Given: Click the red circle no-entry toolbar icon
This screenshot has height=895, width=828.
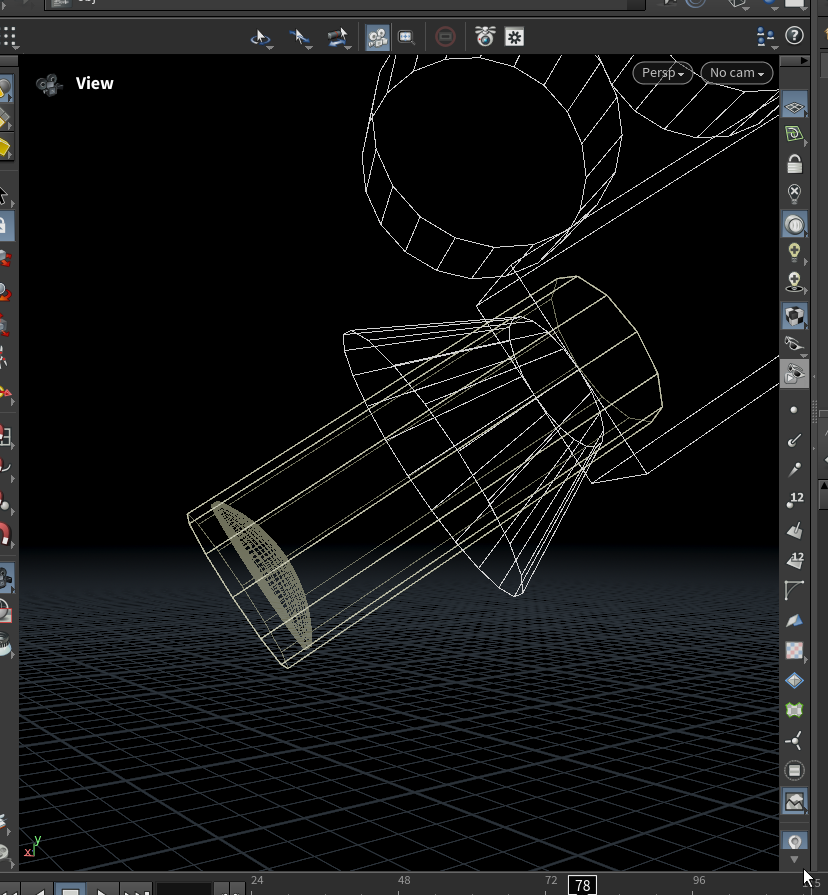Looking at the screenshot, I should tap(446, 38).
